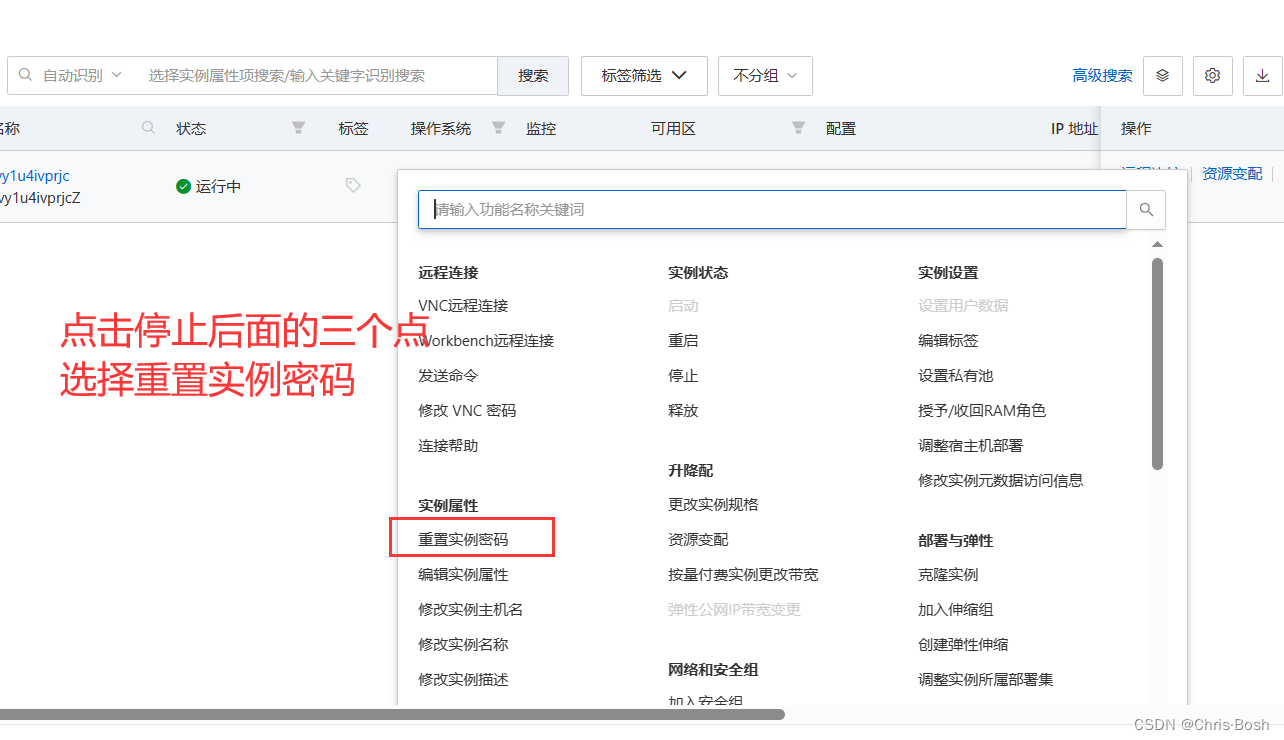This screenshot has width=1284, height=740.
Task: Click the 搜索 button
Action: 533,76
